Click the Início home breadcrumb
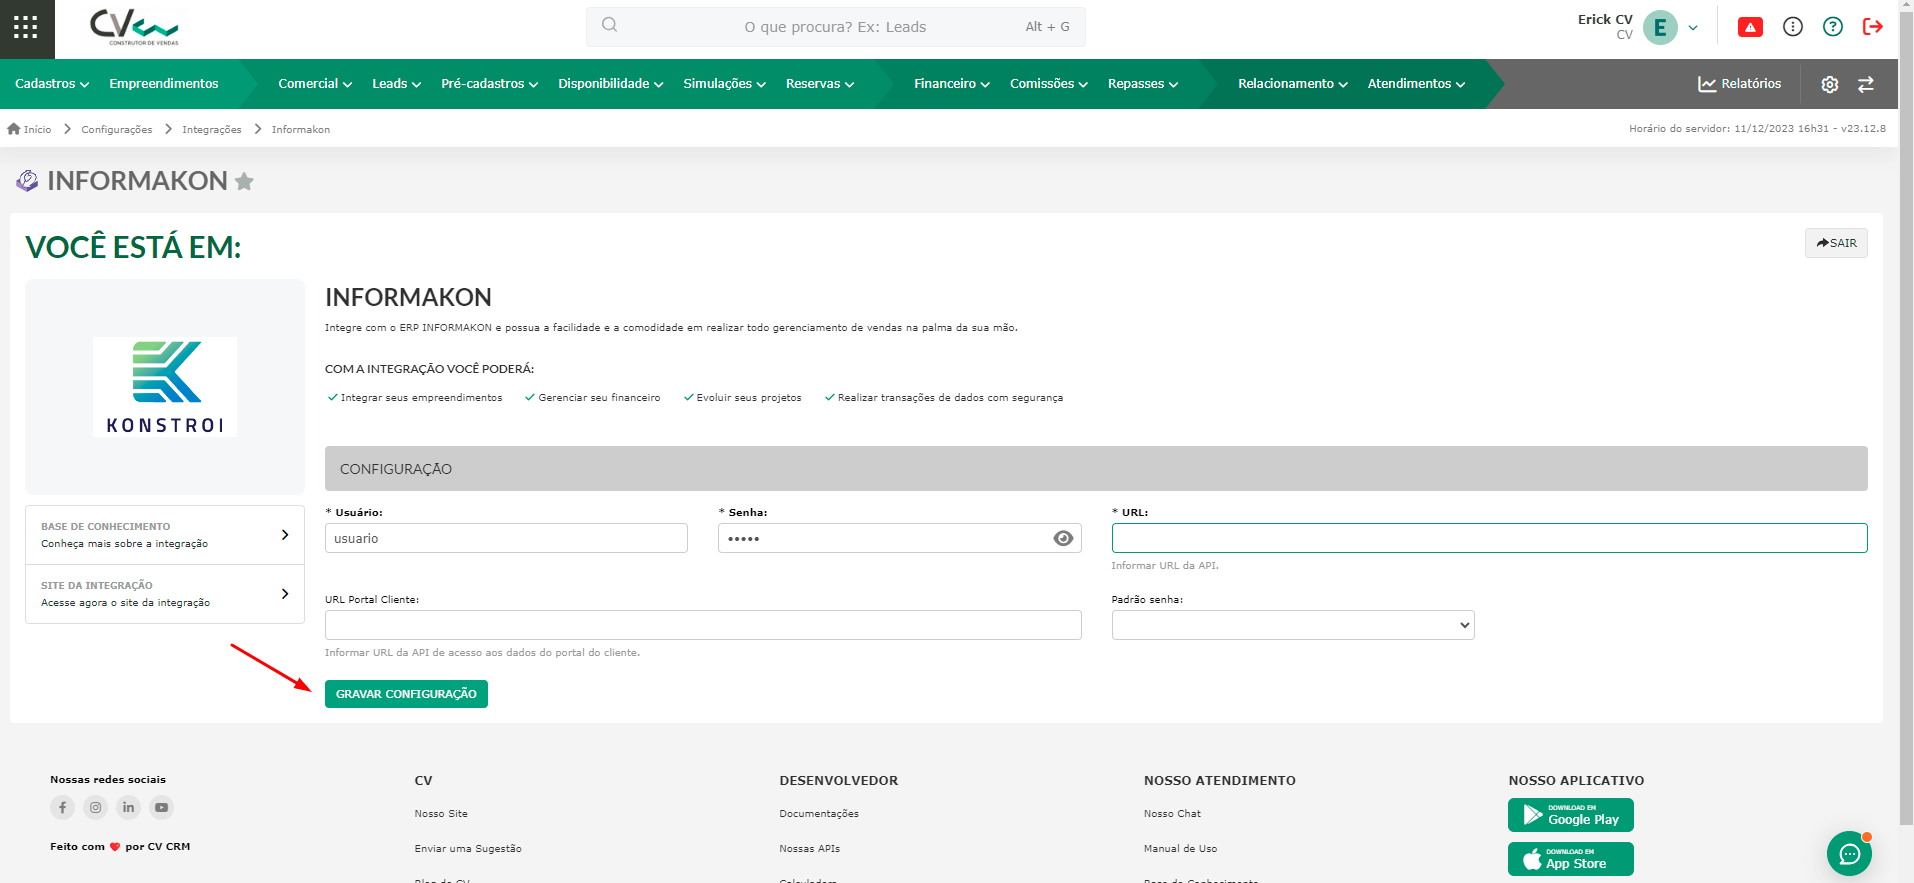 tap(29, 129)
